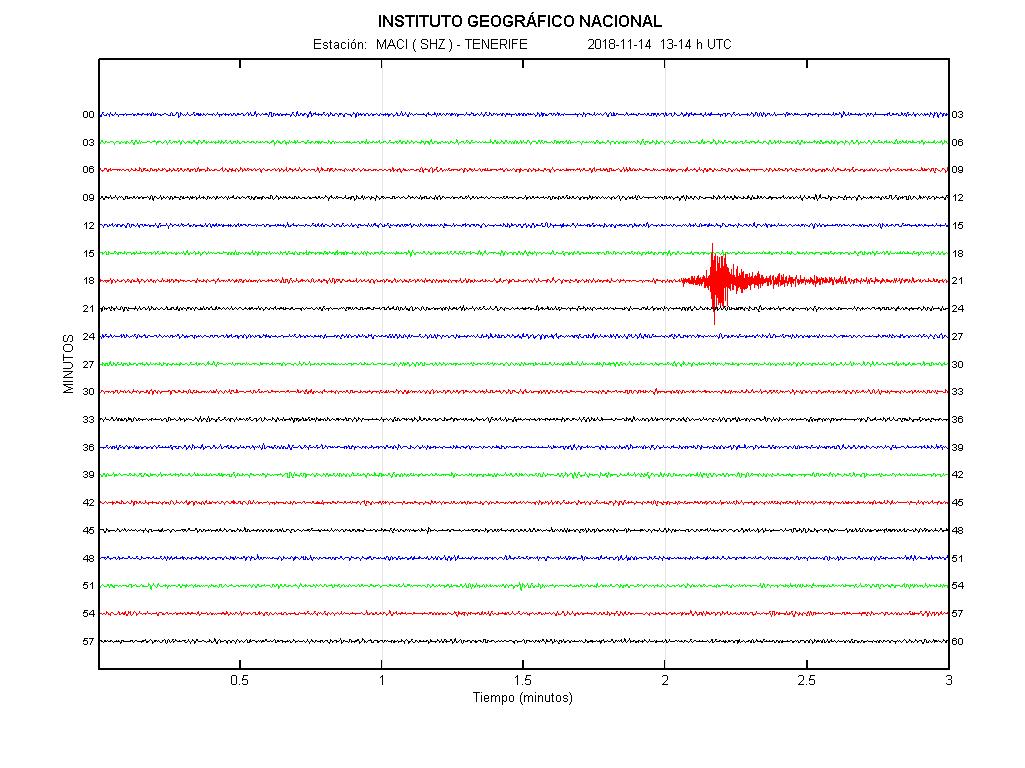Click the Tiempo (minutos) x-axis label
Screen dimensions: 1025x768
522,698
